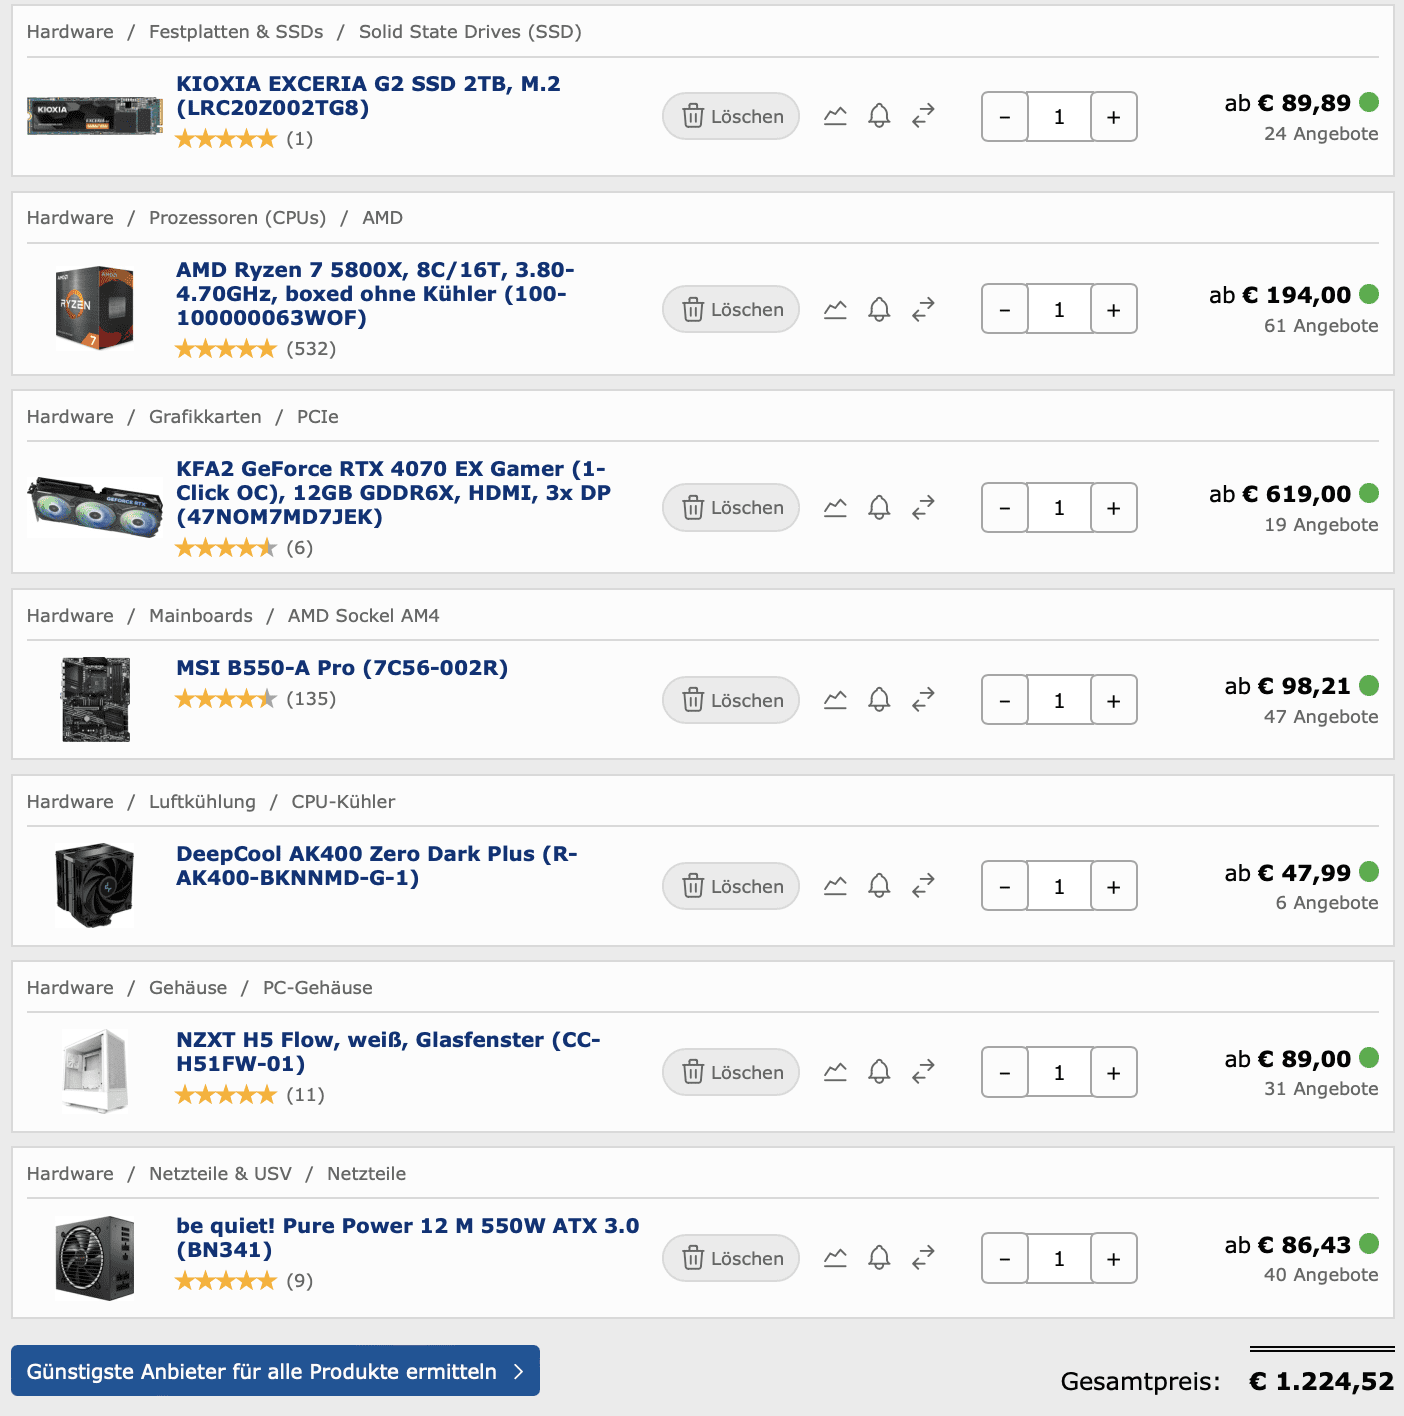Image resolution: width=1404 pixels, height=1416 pixels.
Task: Open KFA2 GeForce RTX 4070 EX Gamer product link
Action: (x=393, y=493)
